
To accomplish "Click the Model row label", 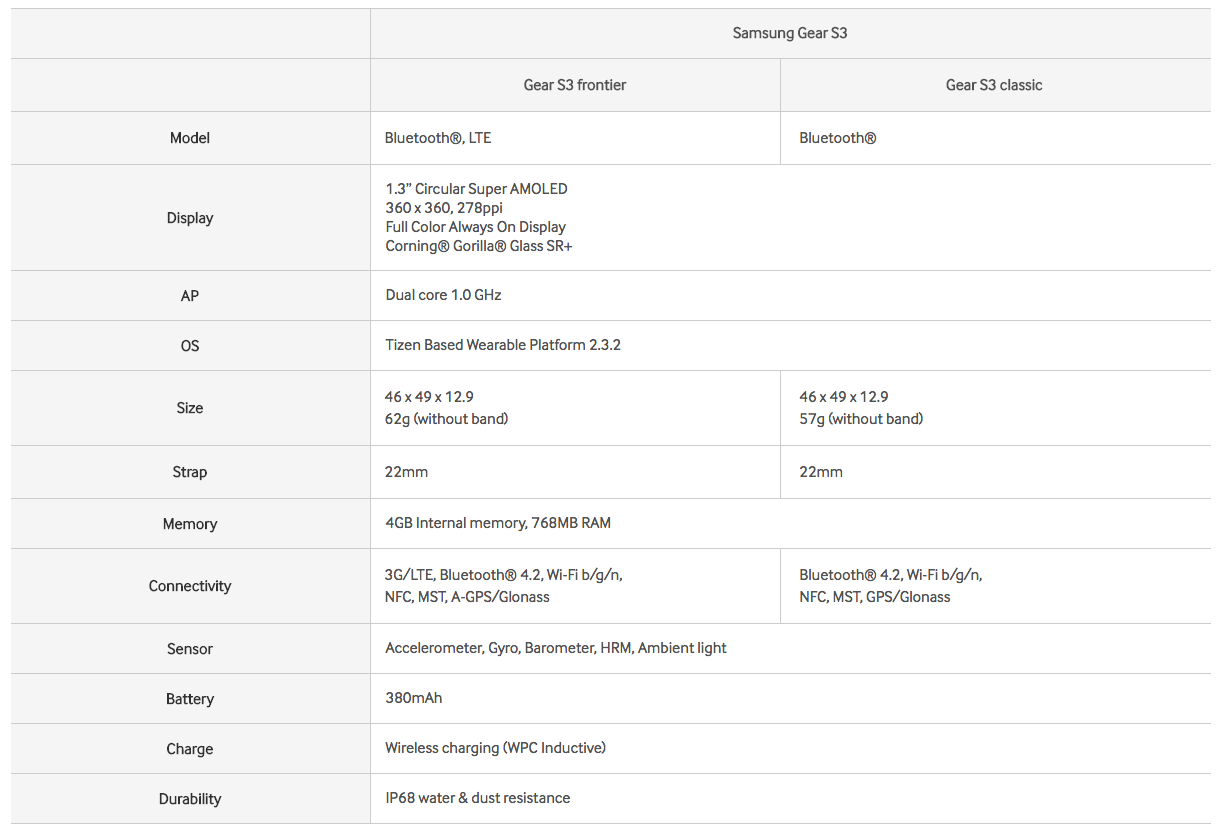I will click(x=190, y=138).
